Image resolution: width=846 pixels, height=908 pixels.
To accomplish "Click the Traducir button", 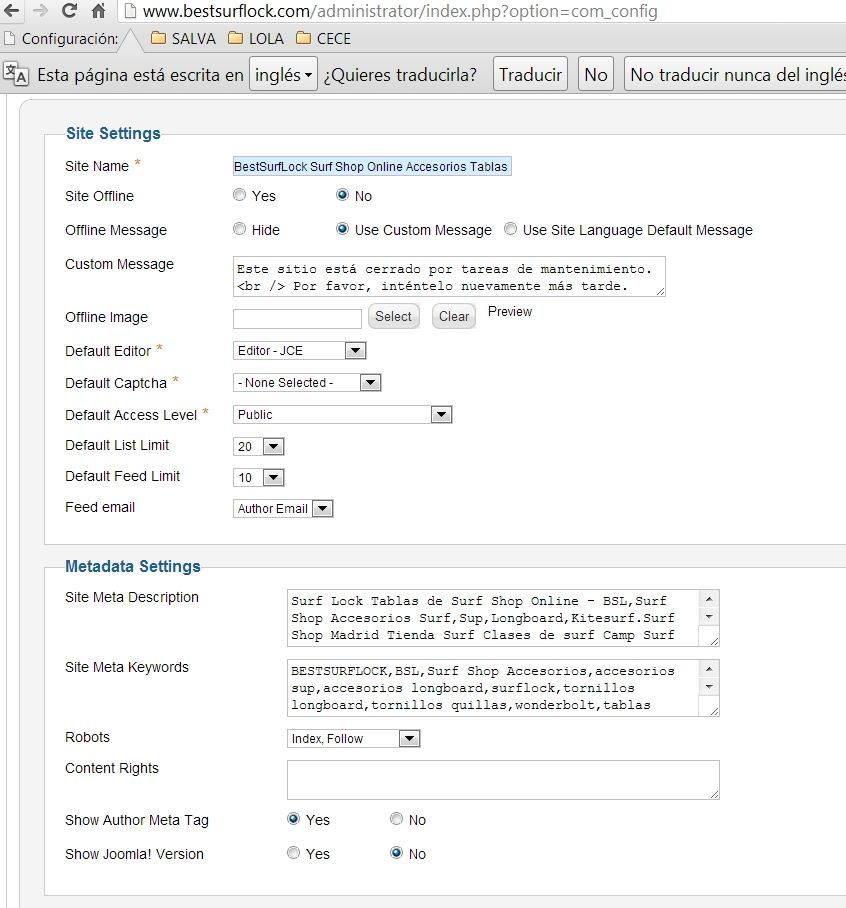I will click(x=530, y=74).
